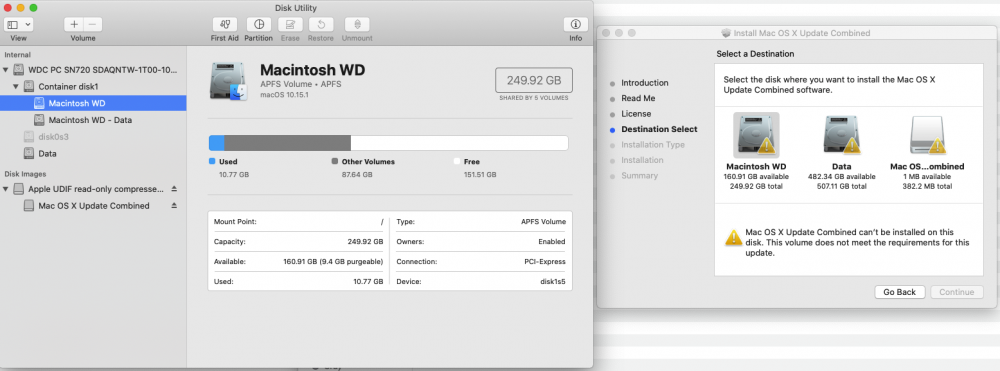Screen dimensions: 1000x371
Task: Open the Info panel icon
Action: (x=576, y=25)
